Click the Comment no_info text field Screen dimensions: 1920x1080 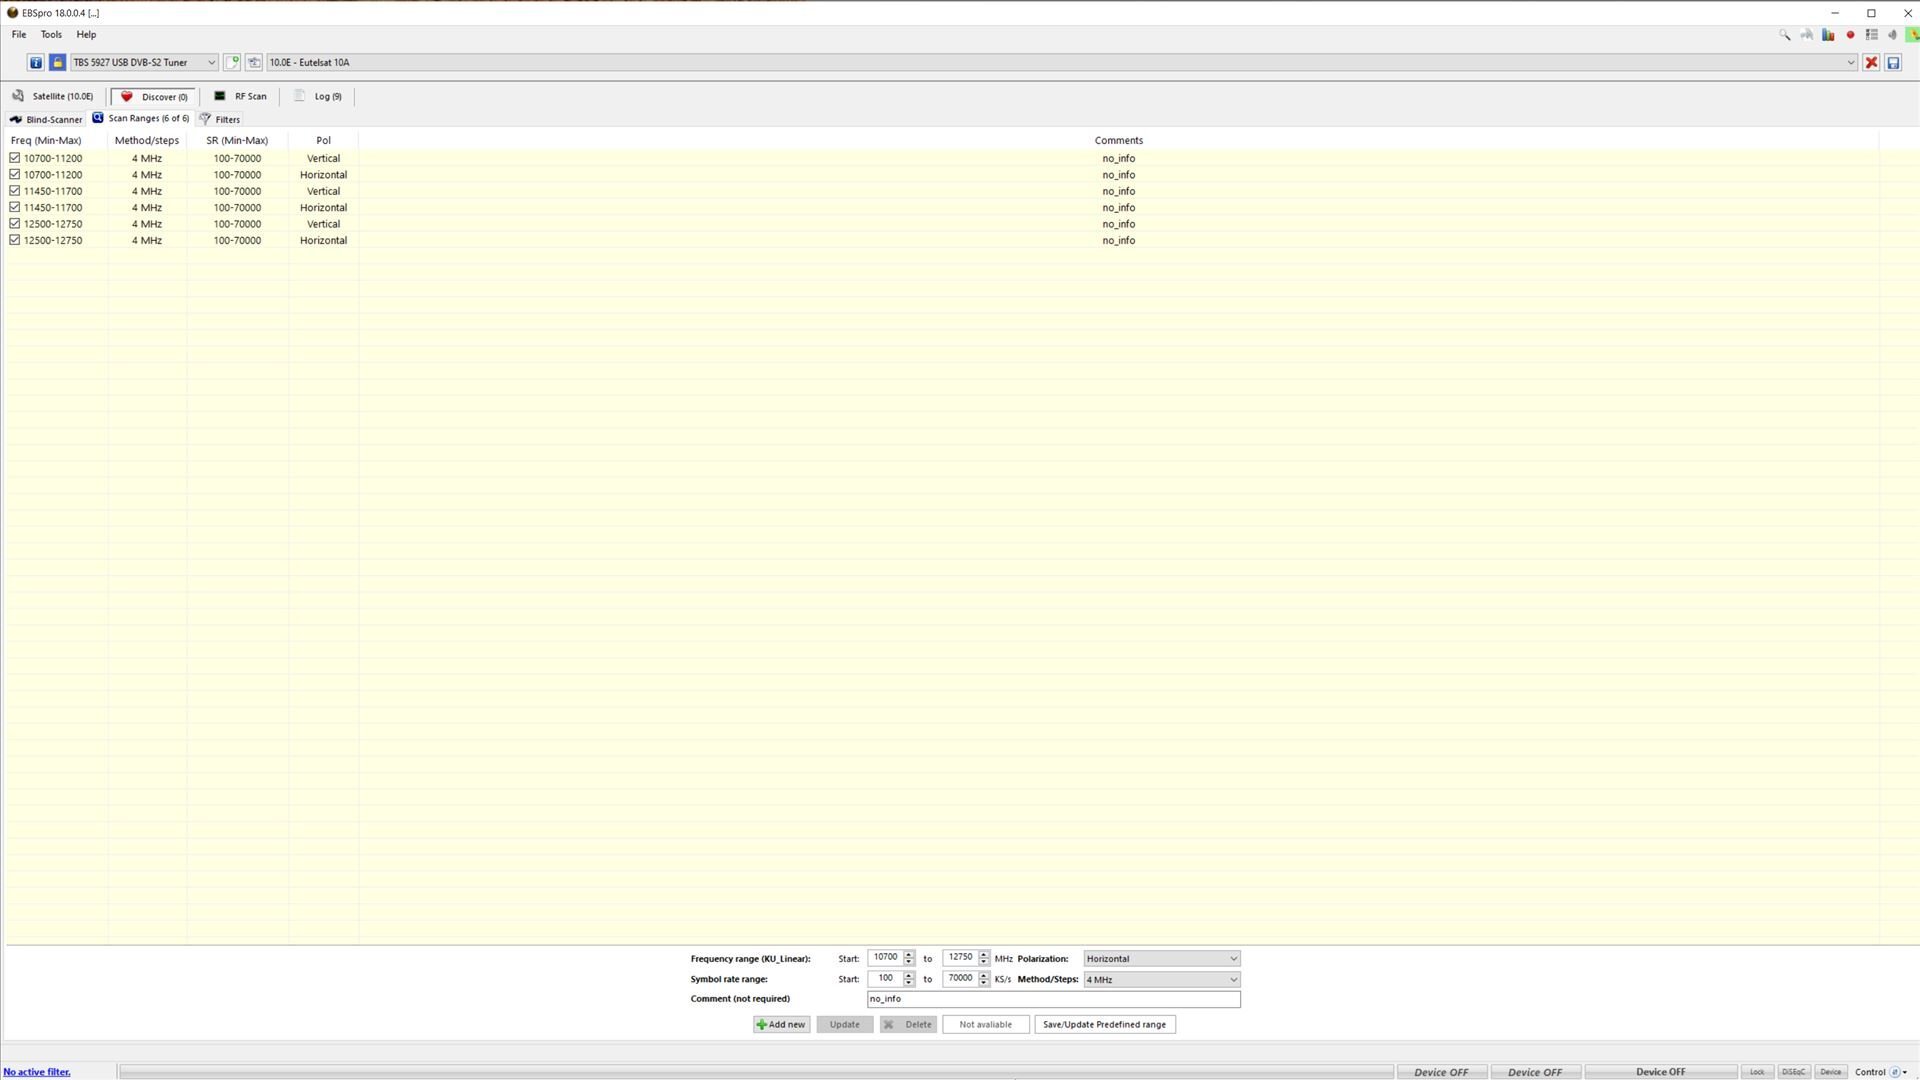point(1053,998)
